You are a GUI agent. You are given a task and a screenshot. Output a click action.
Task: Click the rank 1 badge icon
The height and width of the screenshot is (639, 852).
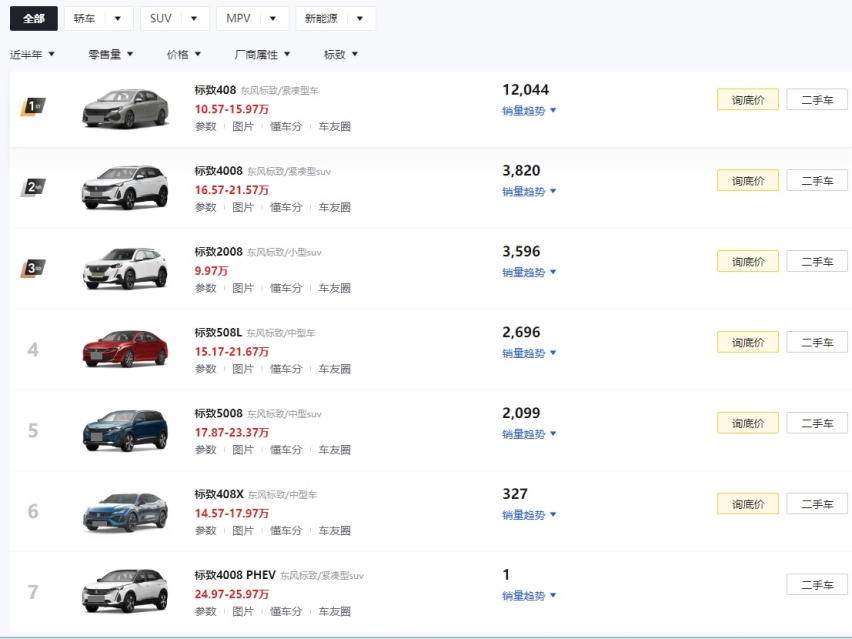(33, 106)
